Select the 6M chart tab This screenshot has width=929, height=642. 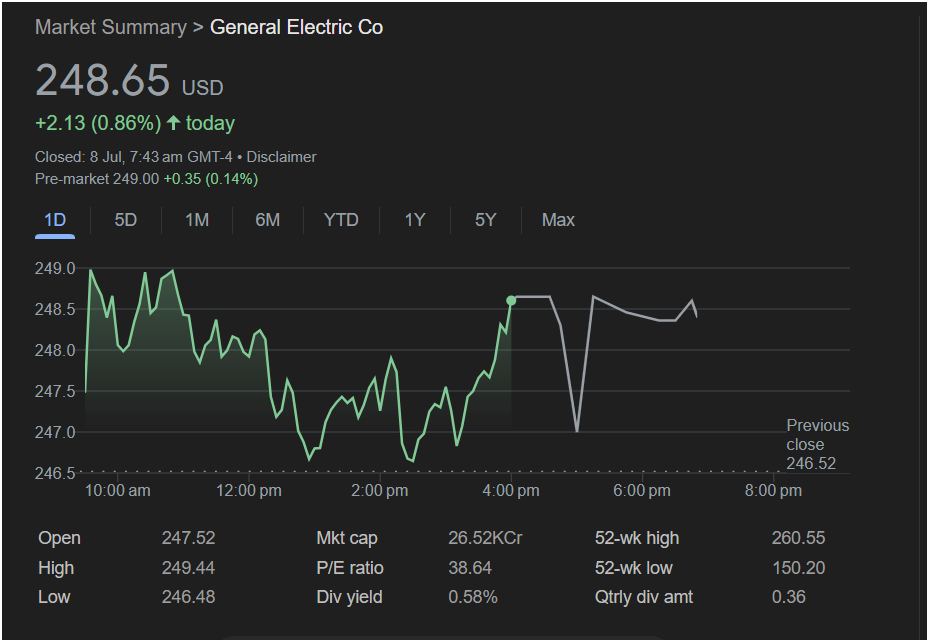coord(268,220)
